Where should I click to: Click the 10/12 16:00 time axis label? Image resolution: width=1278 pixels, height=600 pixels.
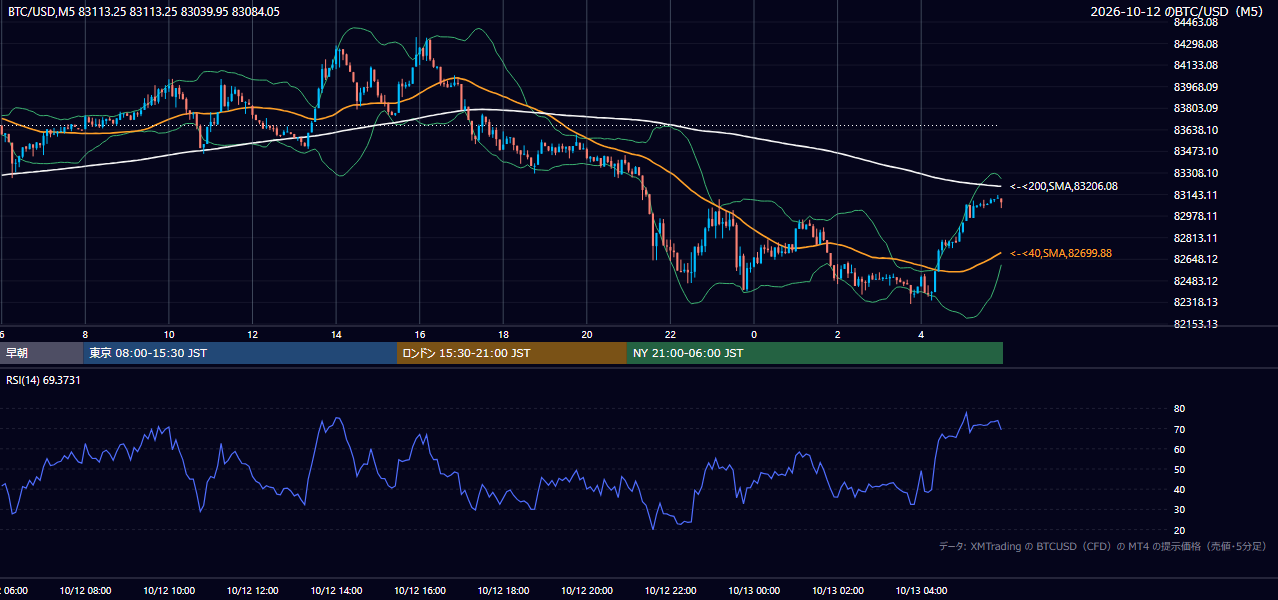point(419,591)
